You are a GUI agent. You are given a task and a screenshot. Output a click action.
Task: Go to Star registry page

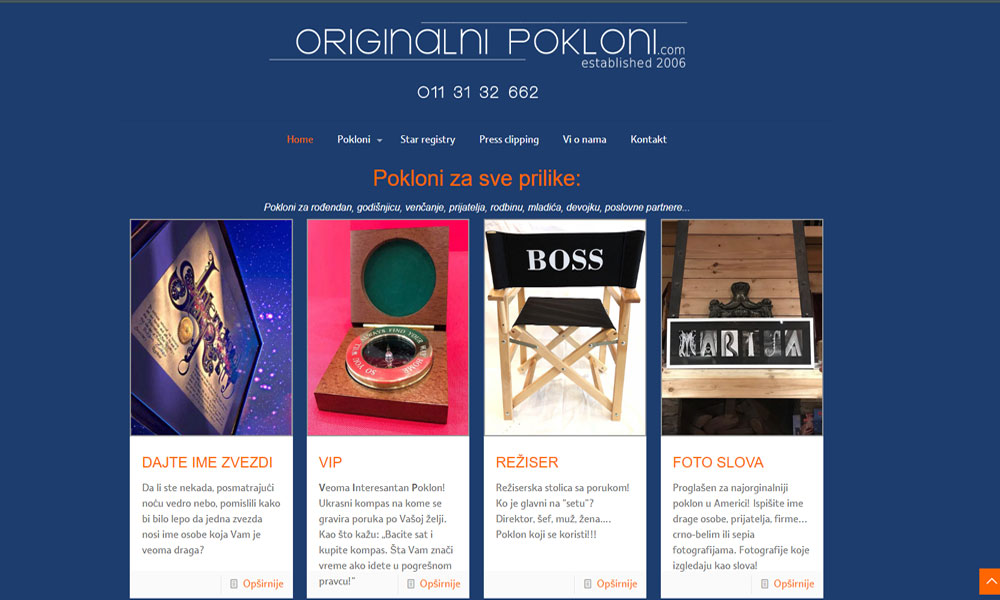tap(427, 140)
